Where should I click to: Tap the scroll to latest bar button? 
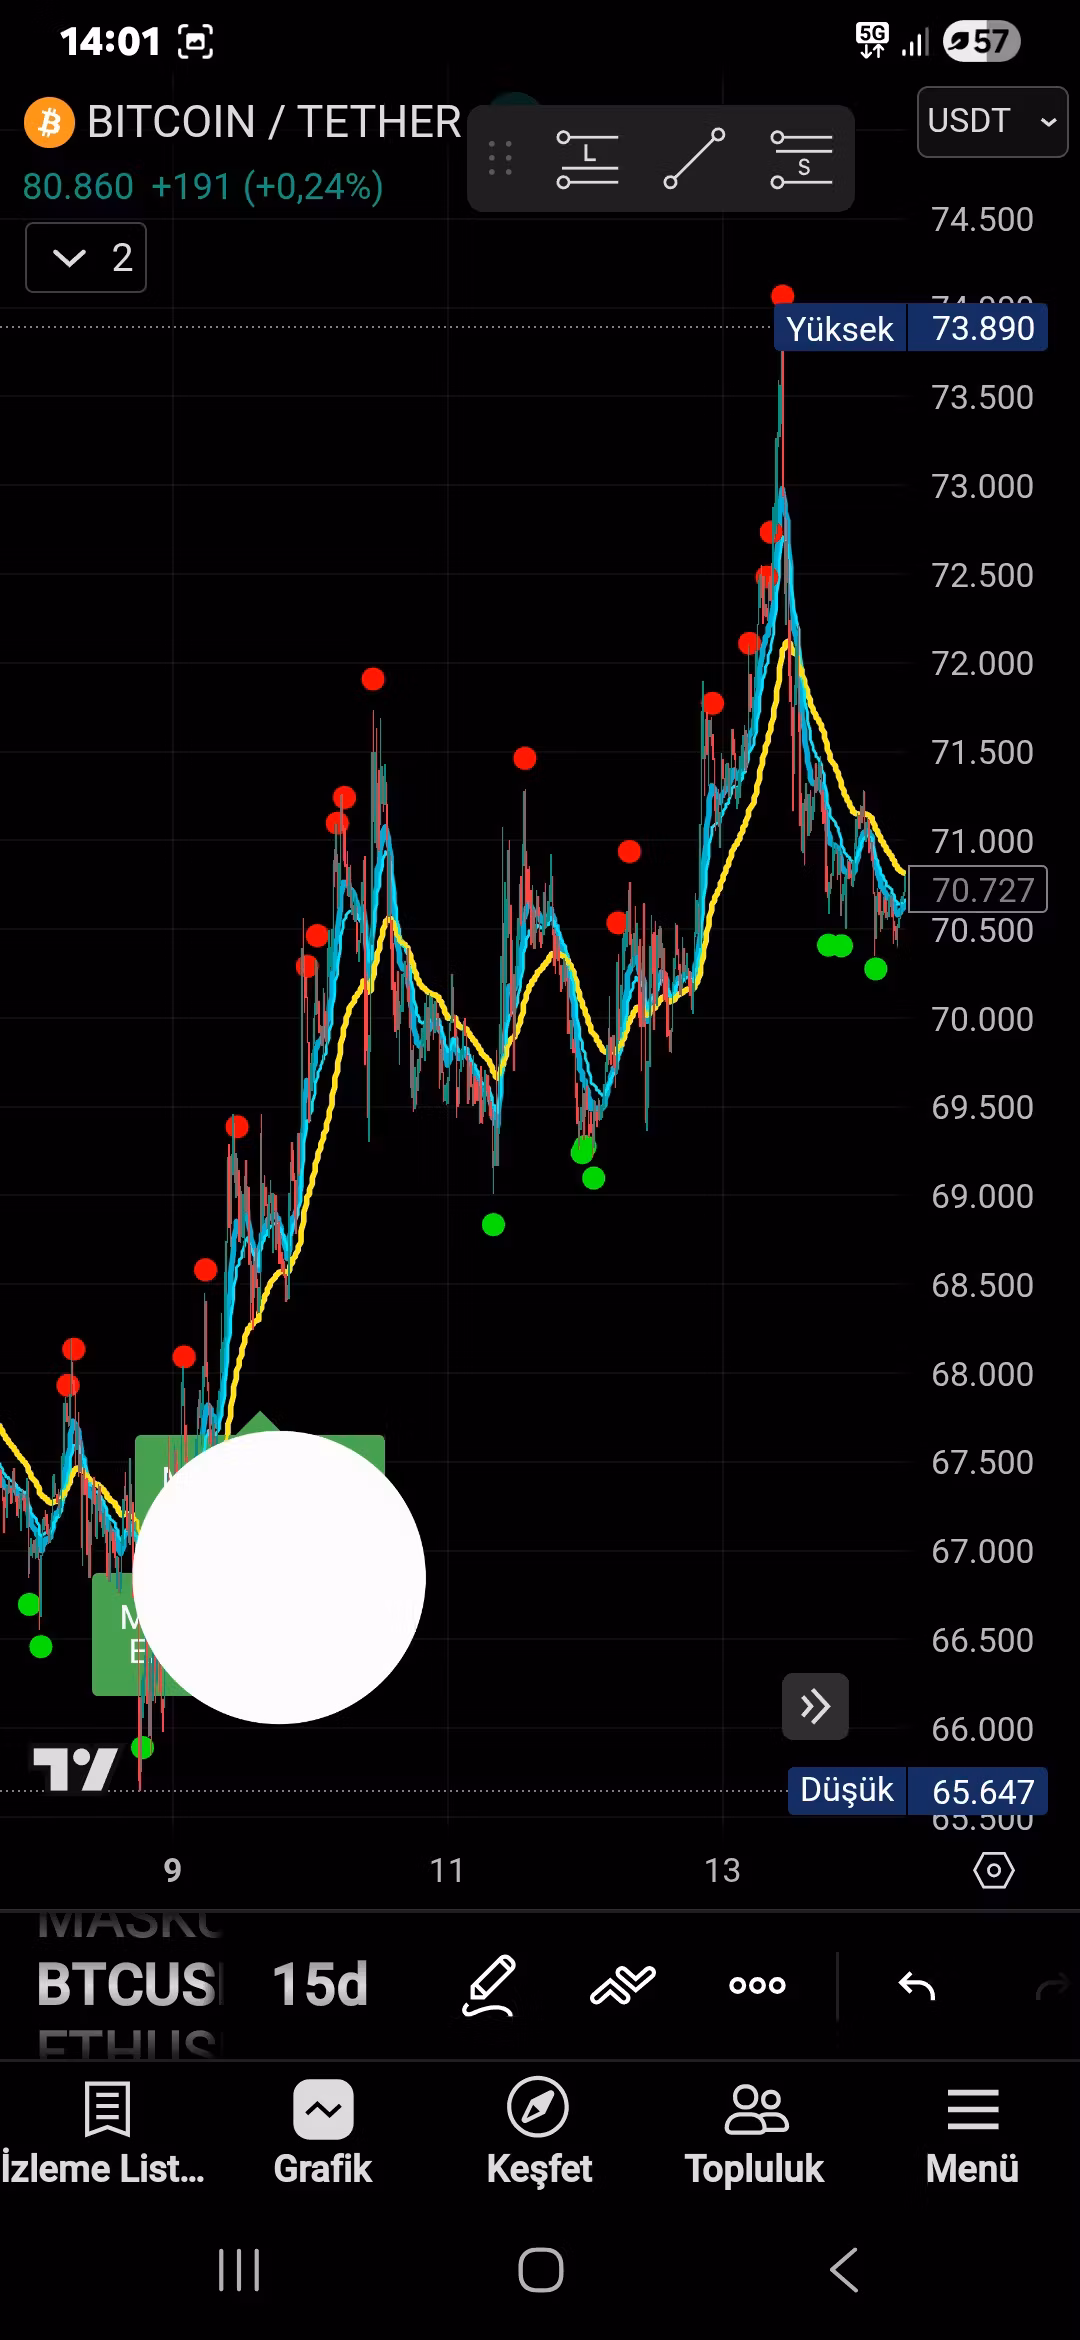(815, 1706)
